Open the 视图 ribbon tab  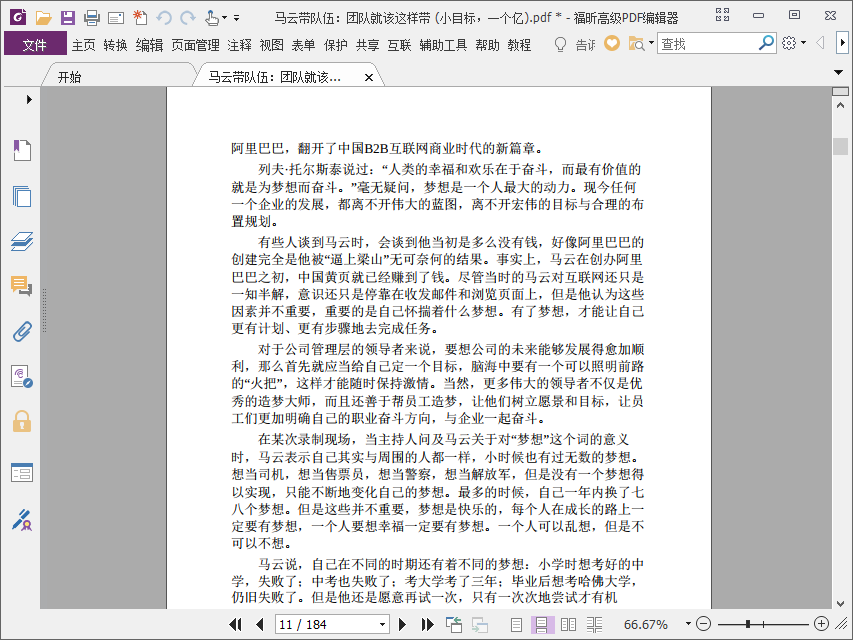click(271, 45)
